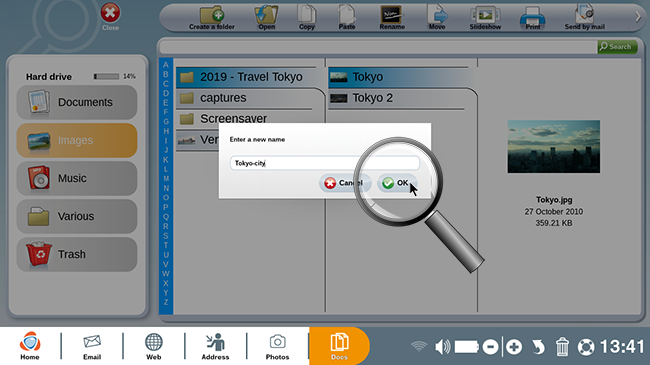Confirm the new name with OK
The image size is (650, 365).
[x=397, y=183]
